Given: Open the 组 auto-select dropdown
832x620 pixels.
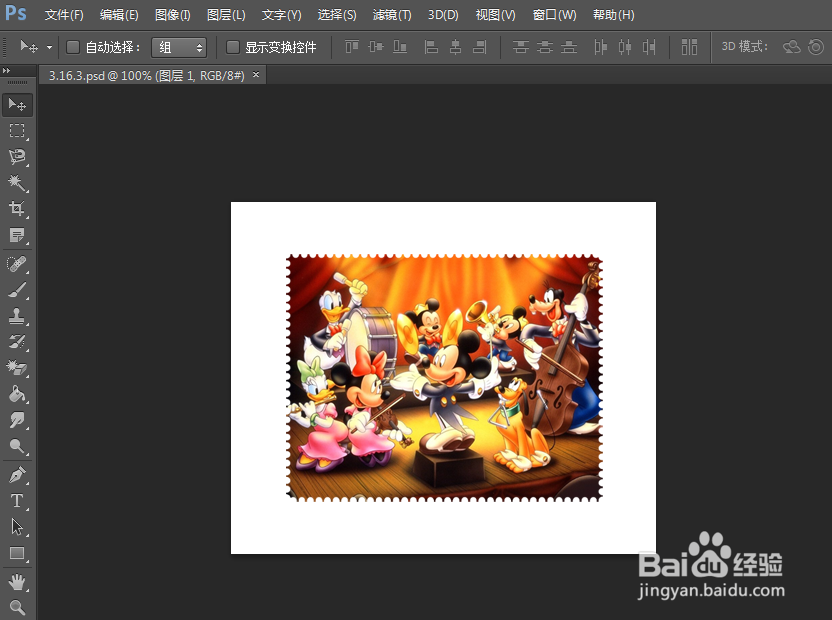Looking at the screenshot, I should [179, 48].
